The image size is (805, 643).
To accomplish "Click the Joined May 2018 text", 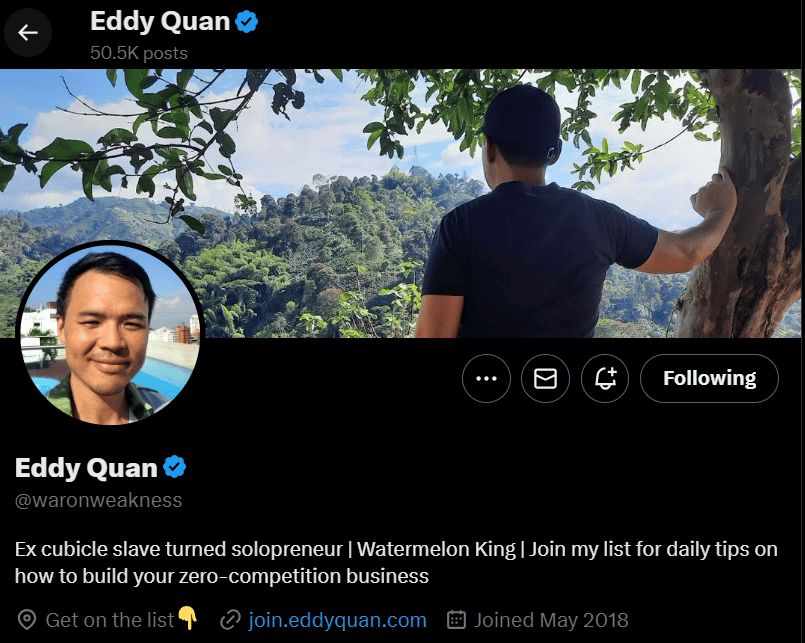I will 551,620.
